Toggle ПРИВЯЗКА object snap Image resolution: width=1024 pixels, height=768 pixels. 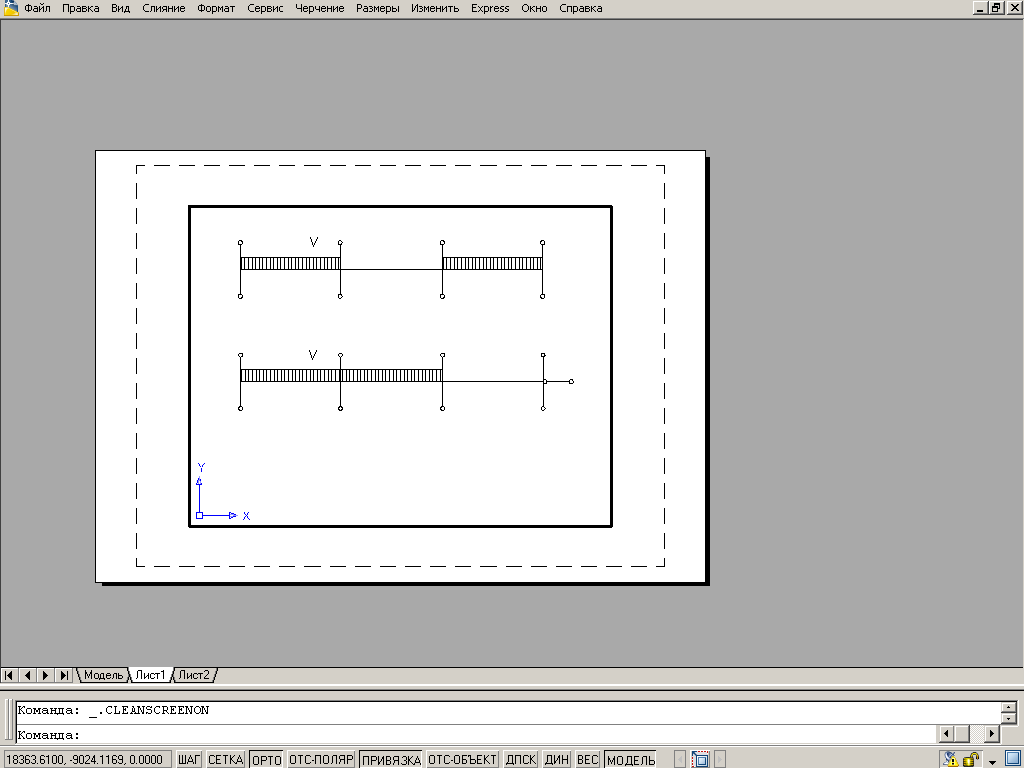pyautogui.click(x=391, y=760)
